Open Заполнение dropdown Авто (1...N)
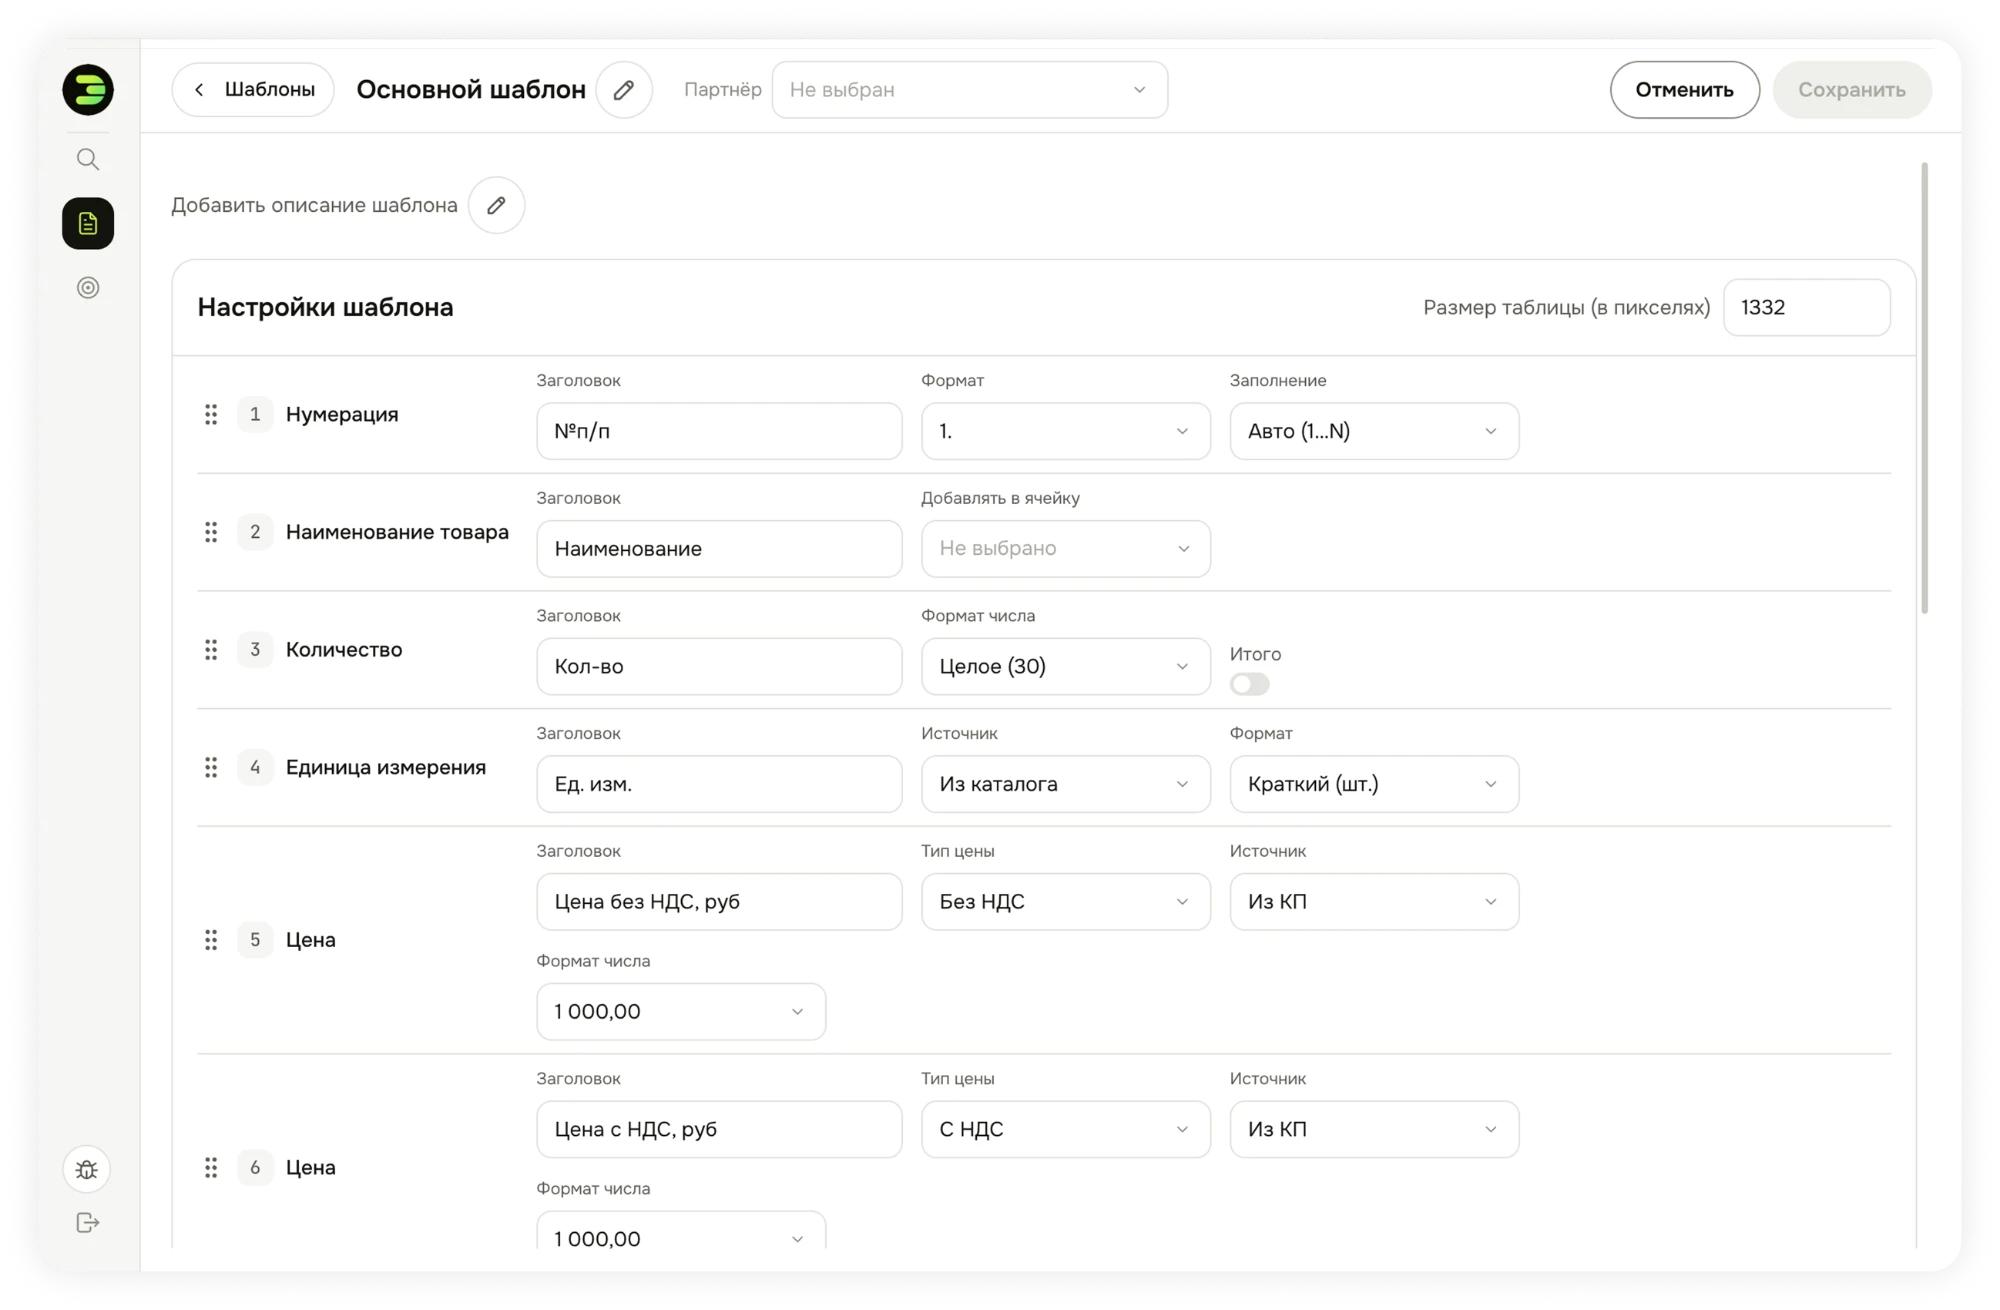Viewport: 2000px width, 1310px height. (x=1374, y=431)
